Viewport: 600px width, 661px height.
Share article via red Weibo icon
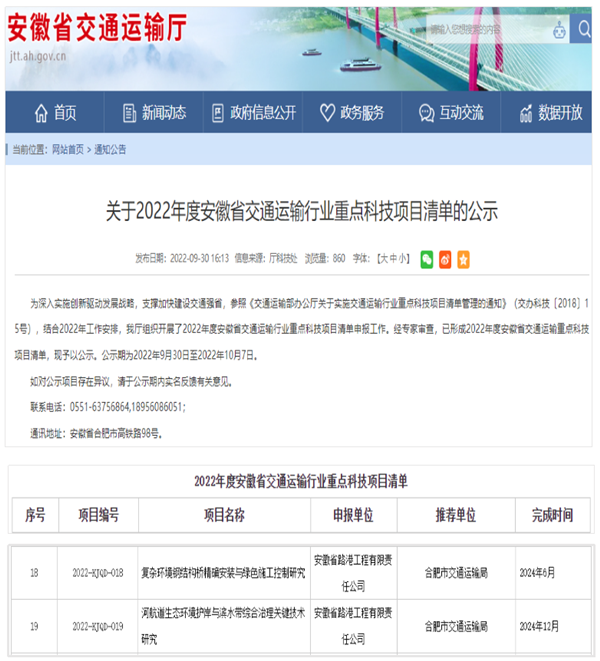pos(445,259)
